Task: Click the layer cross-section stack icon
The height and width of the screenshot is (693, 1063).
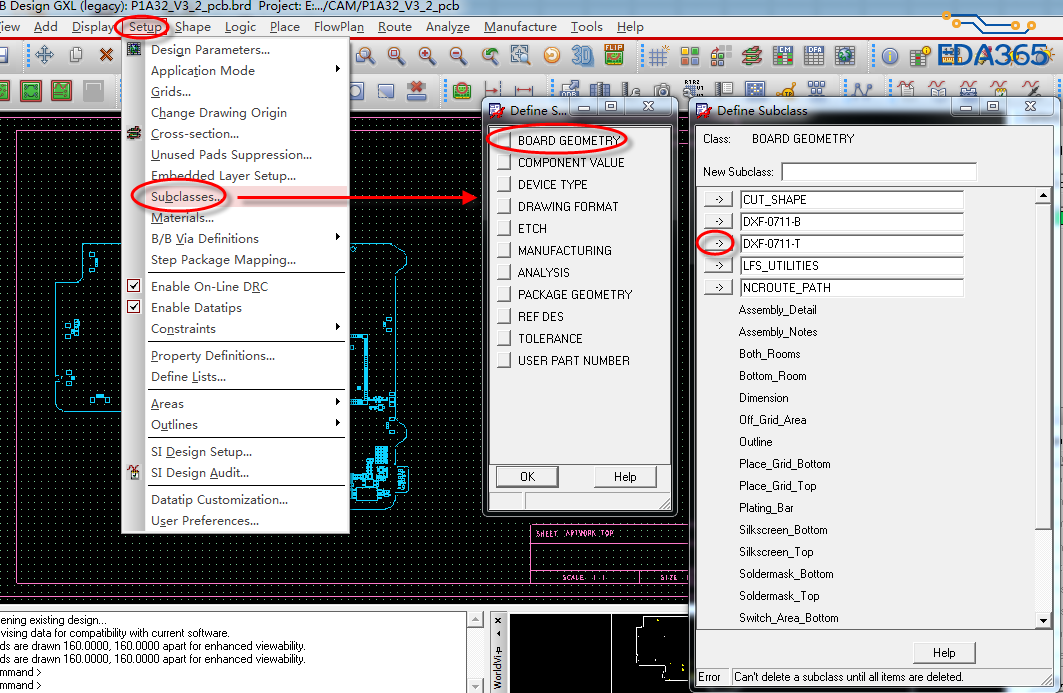Action: click(751, 56)
